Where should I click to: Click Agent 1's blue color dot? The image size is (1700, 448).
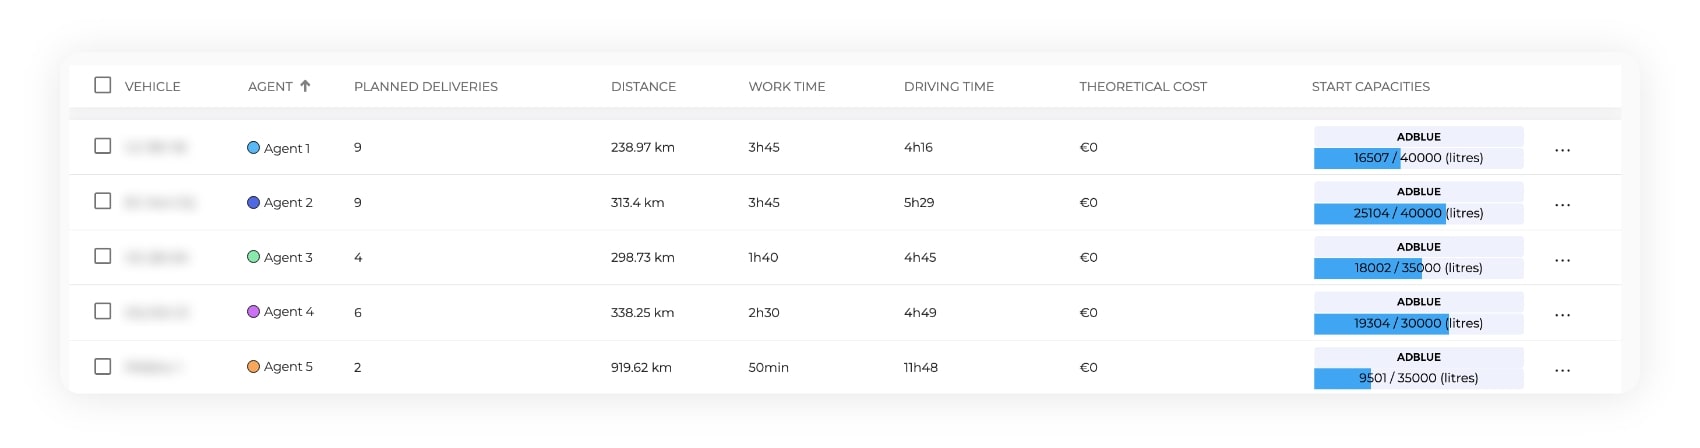point(253,148)
